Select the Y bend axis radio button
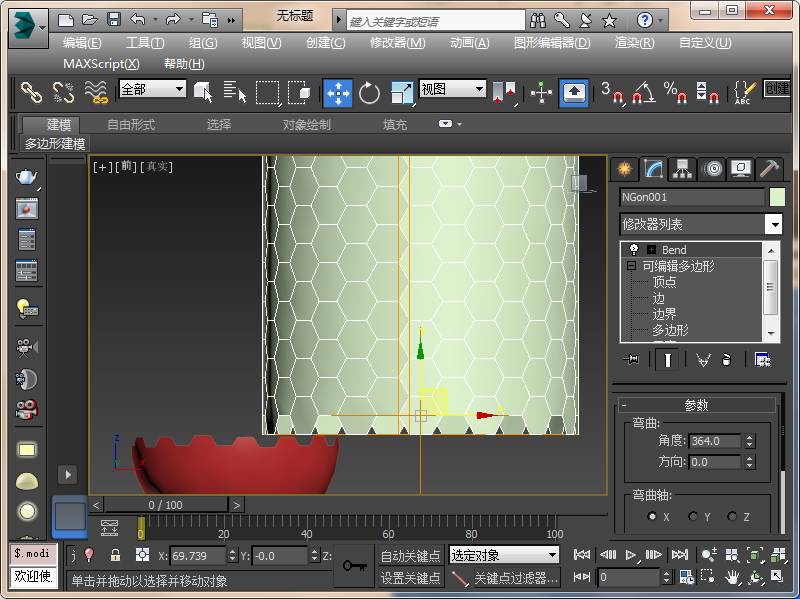The width and height of the screenshot is (800, 599). pyautogui.click(x=693, y=516)
